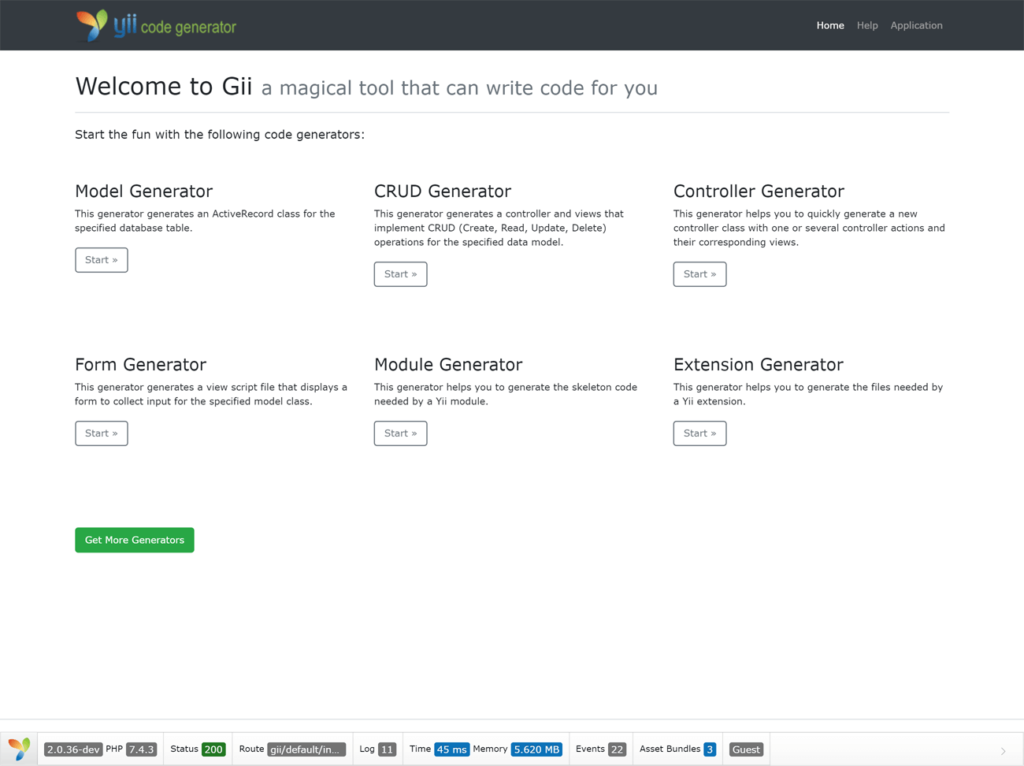This screenshot has height=766, width=1024.
Task: Click the Get More Generators button
Action: point(135,540)
